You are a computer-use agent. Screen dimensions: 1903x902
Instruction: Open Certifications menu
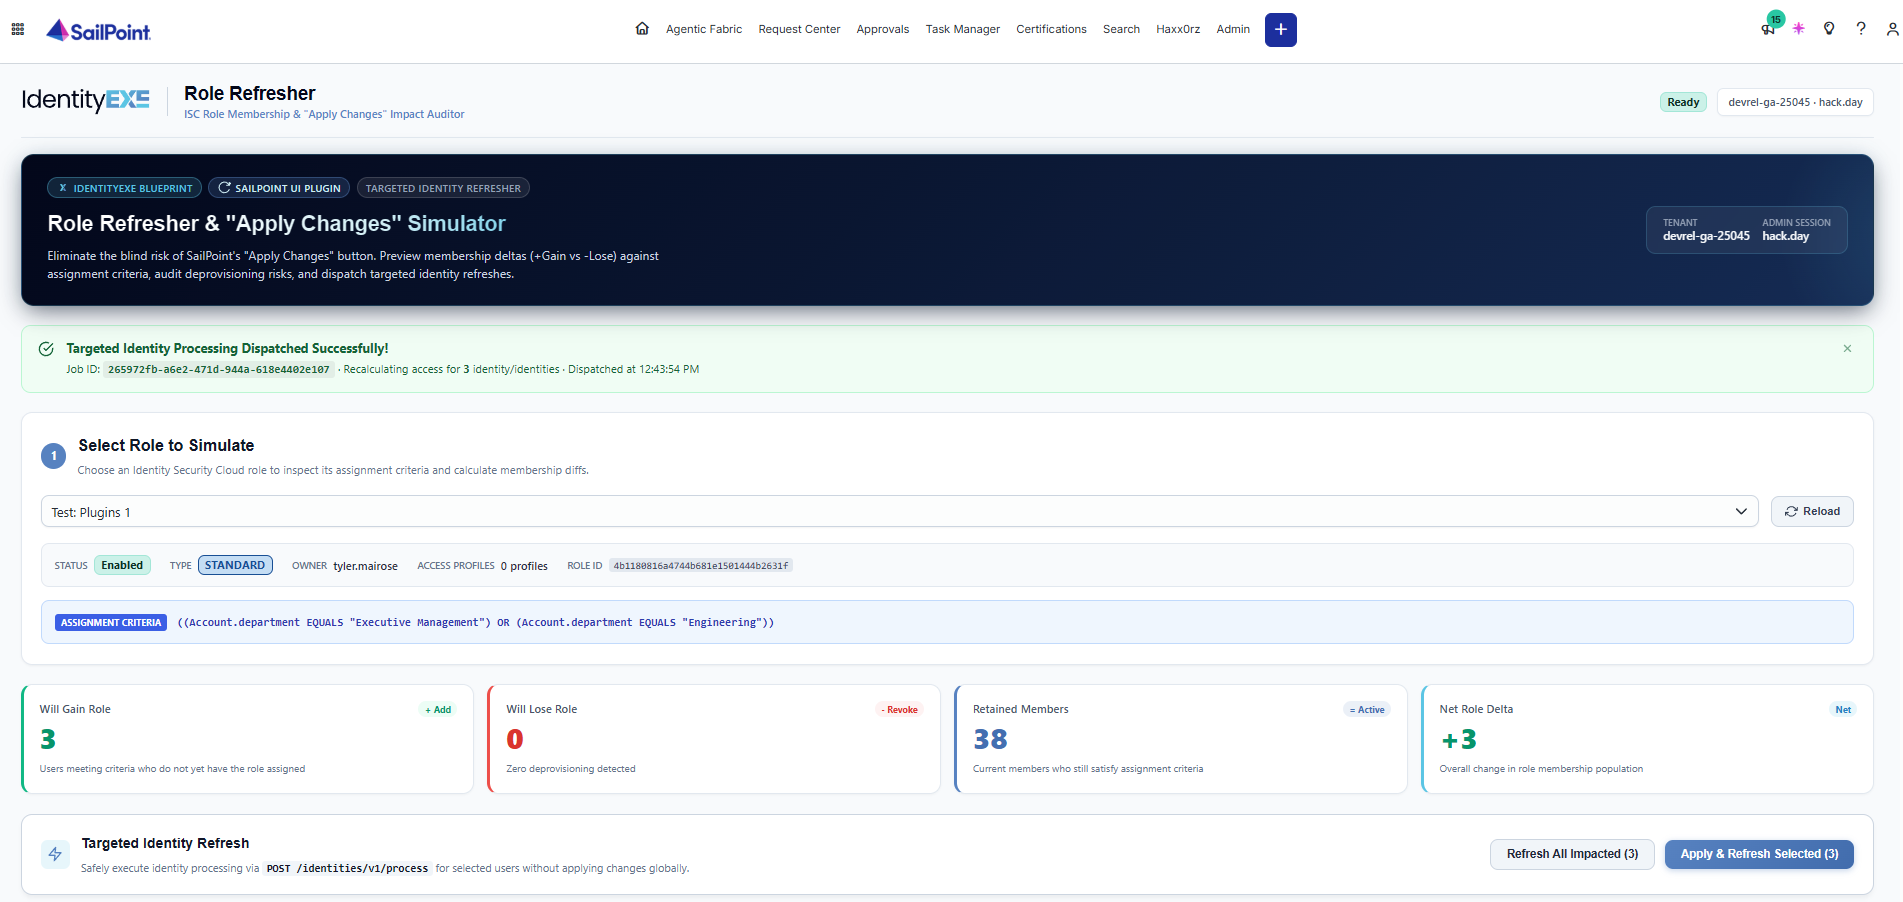(1051, 29)
